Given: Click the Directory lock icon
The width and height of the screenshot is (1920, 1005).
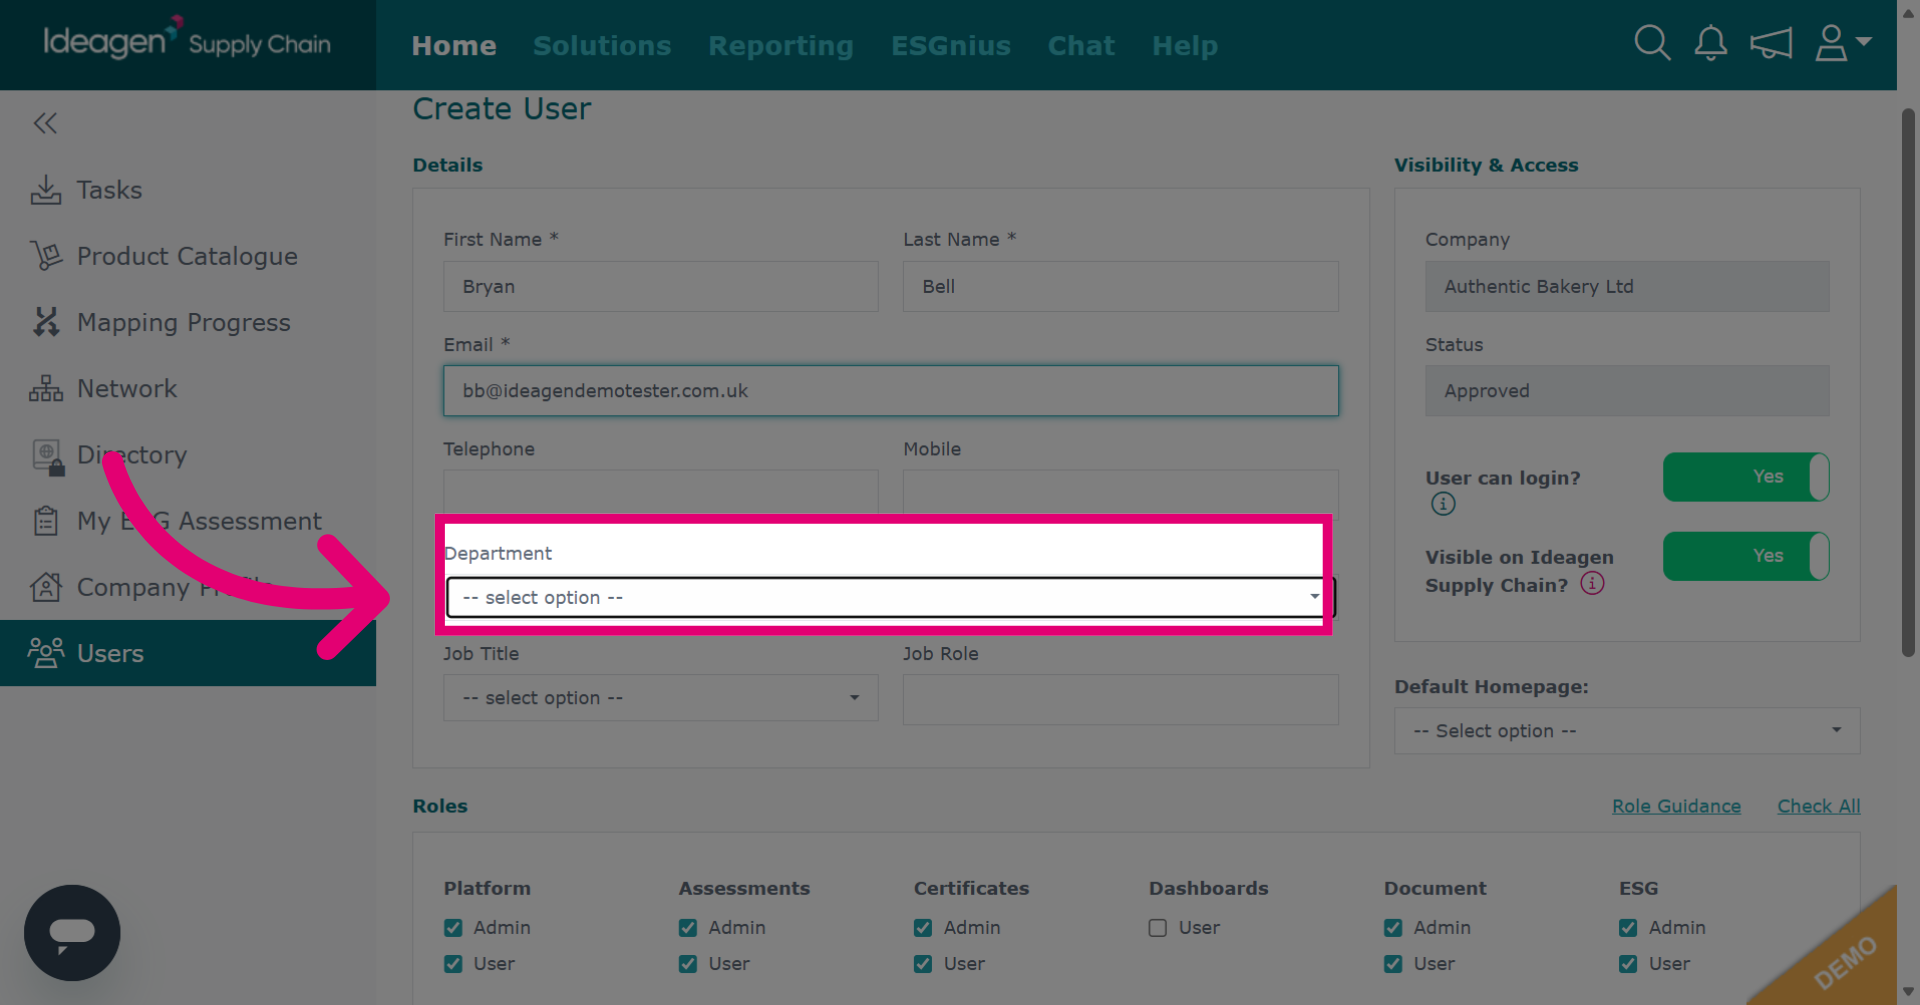Looking at the screenshot, I should pos(48,456).
